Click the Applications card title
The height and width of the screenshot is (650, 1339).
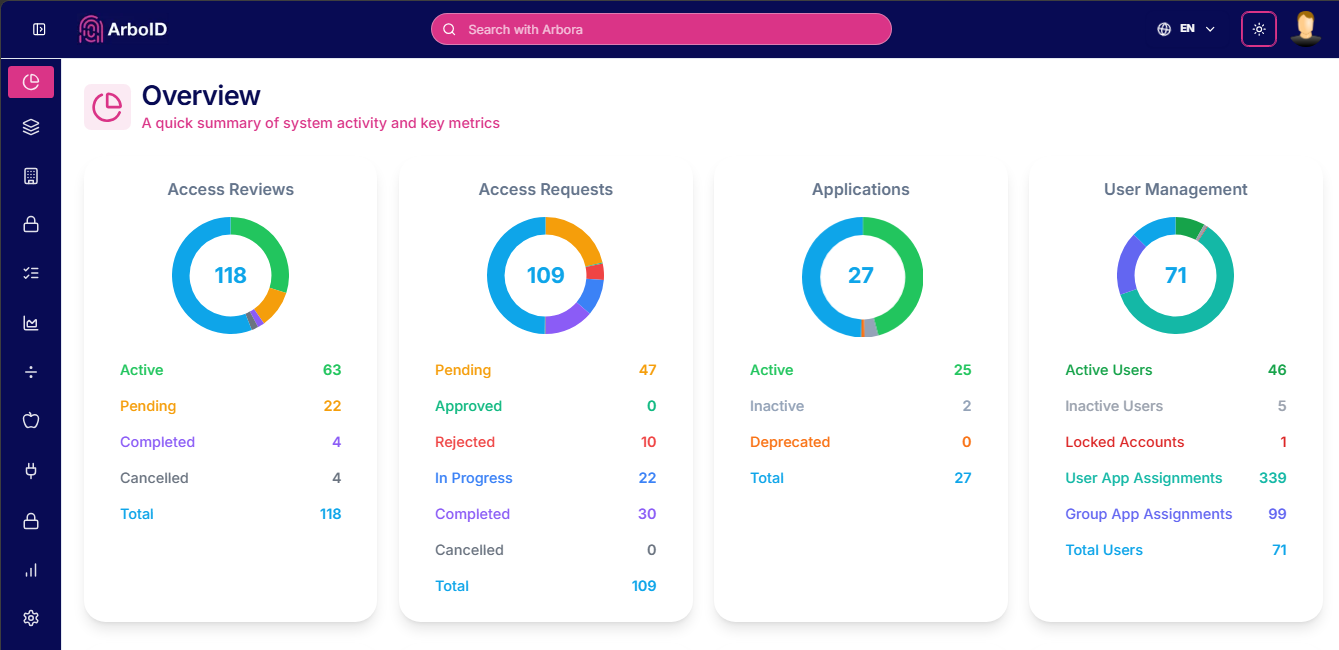pyautogui.click(x=861, y=189)
